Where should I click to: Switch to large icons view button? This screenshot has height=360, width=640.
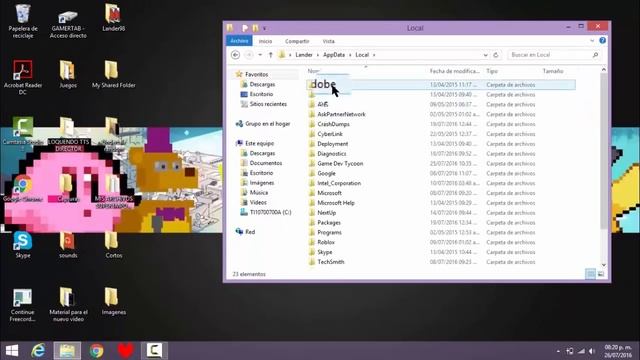601,274
